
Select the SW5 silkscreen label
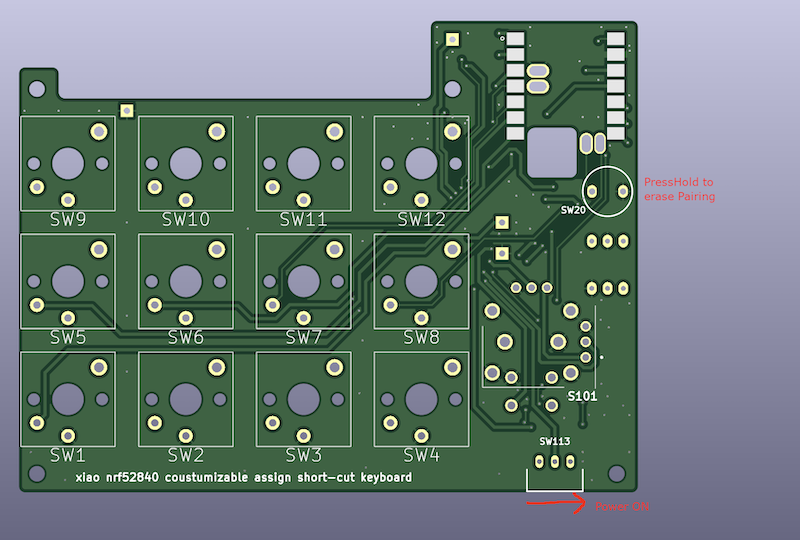pos(68,337)
